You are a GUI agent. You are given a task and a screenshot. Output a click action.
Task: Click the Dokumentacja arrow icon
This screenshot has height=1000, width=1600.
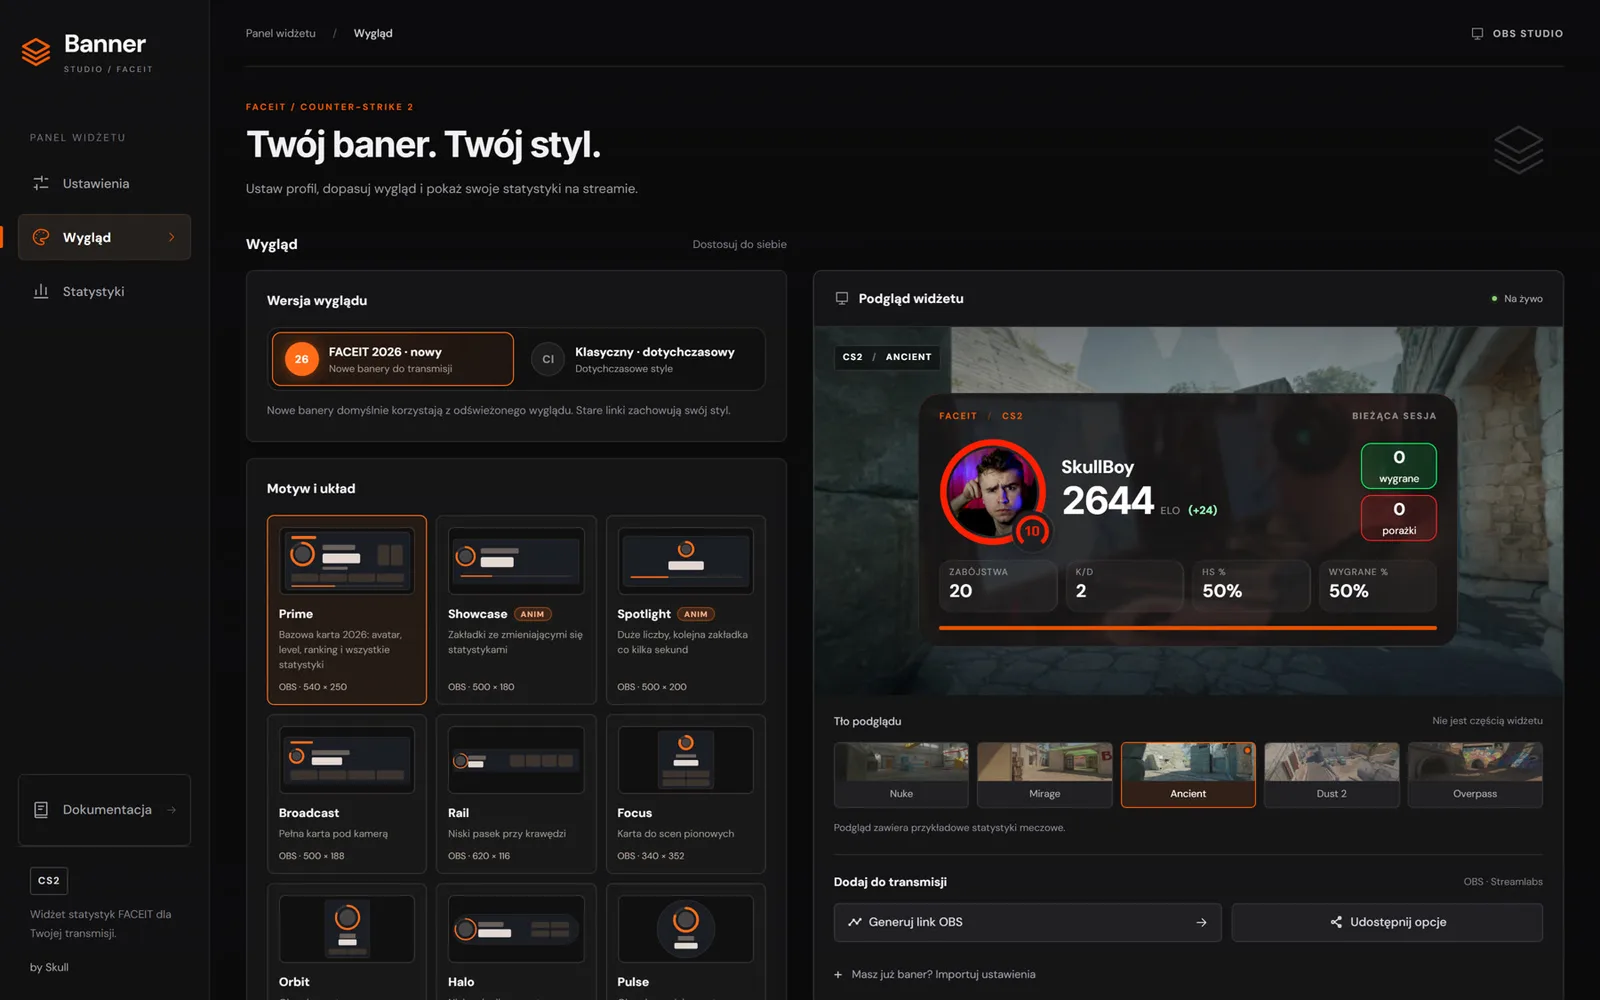pyautogui.click(x=172, y=810)
